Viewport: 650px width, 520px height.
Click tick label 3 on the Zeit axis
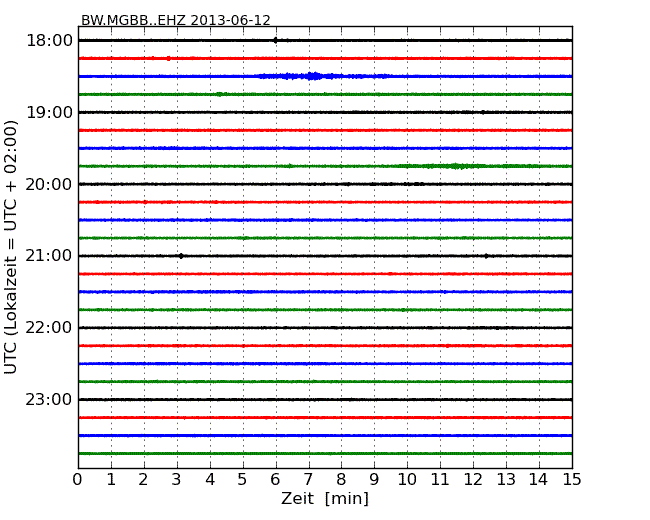(x=177, y=480)
